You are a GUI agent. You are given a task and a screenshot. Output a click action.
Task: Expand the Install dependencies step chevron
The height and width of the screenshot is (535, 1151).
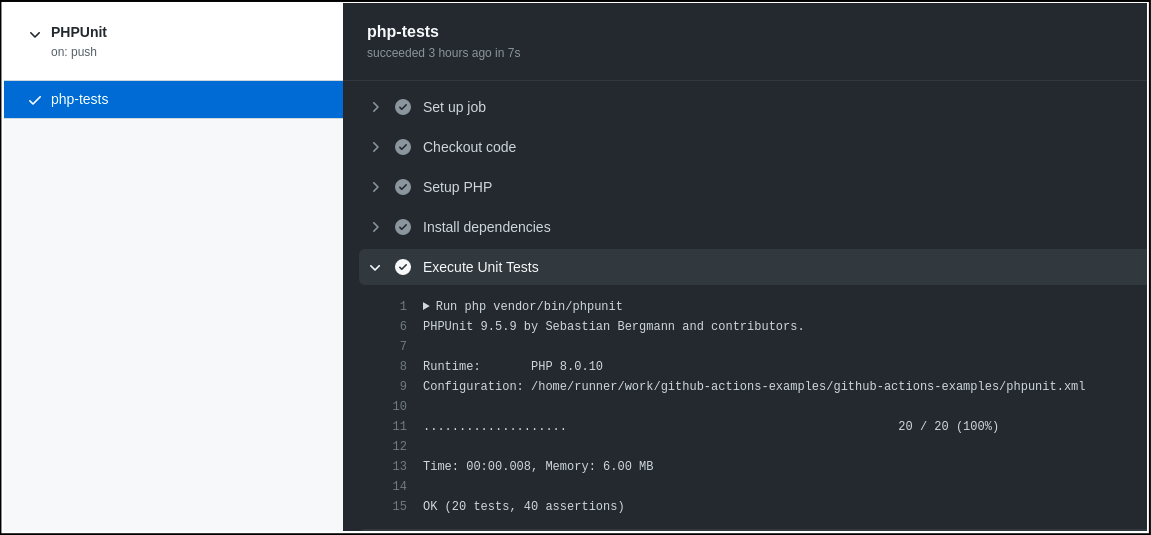(x=376, y=227)
